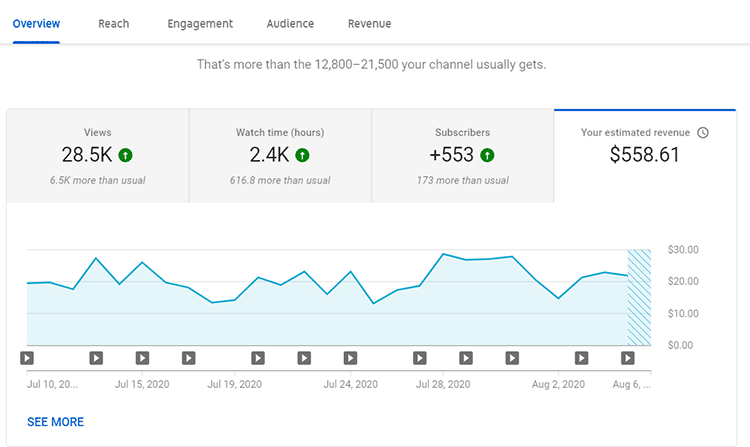Go to the Audience tab

pyautogui.click(x=290, y=24)
